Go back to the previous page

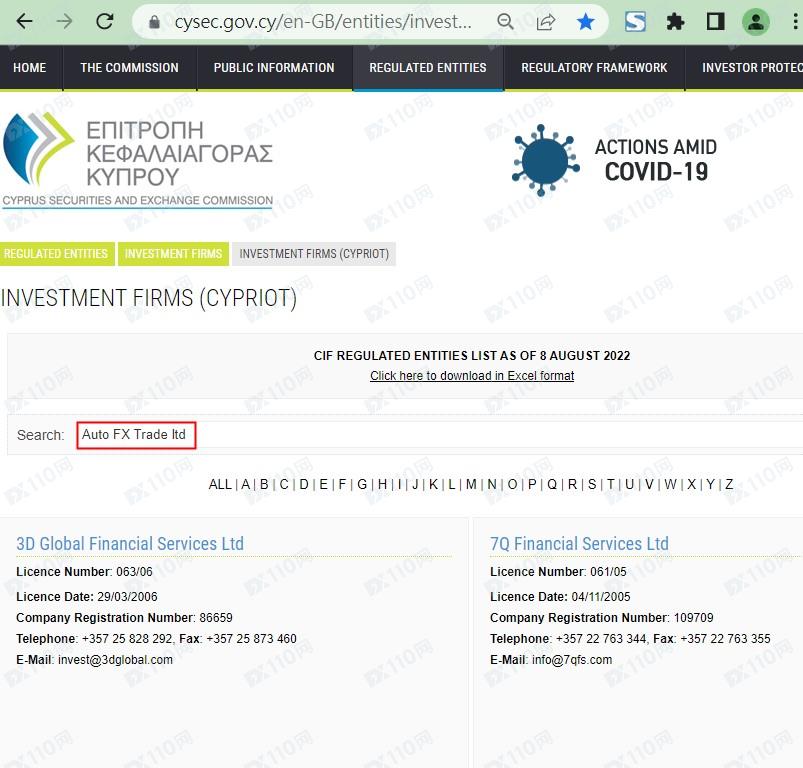[24, 22]
